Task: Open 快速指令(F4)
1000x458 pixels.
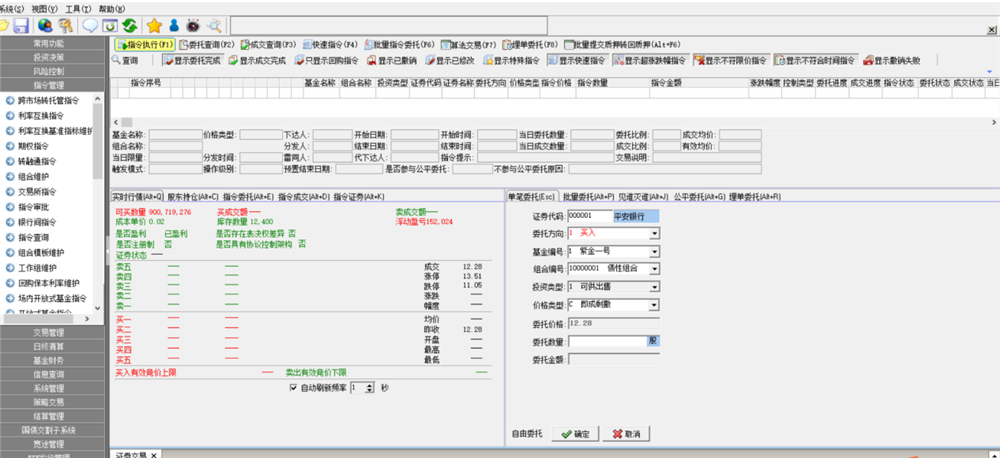Action: point(330,45)
